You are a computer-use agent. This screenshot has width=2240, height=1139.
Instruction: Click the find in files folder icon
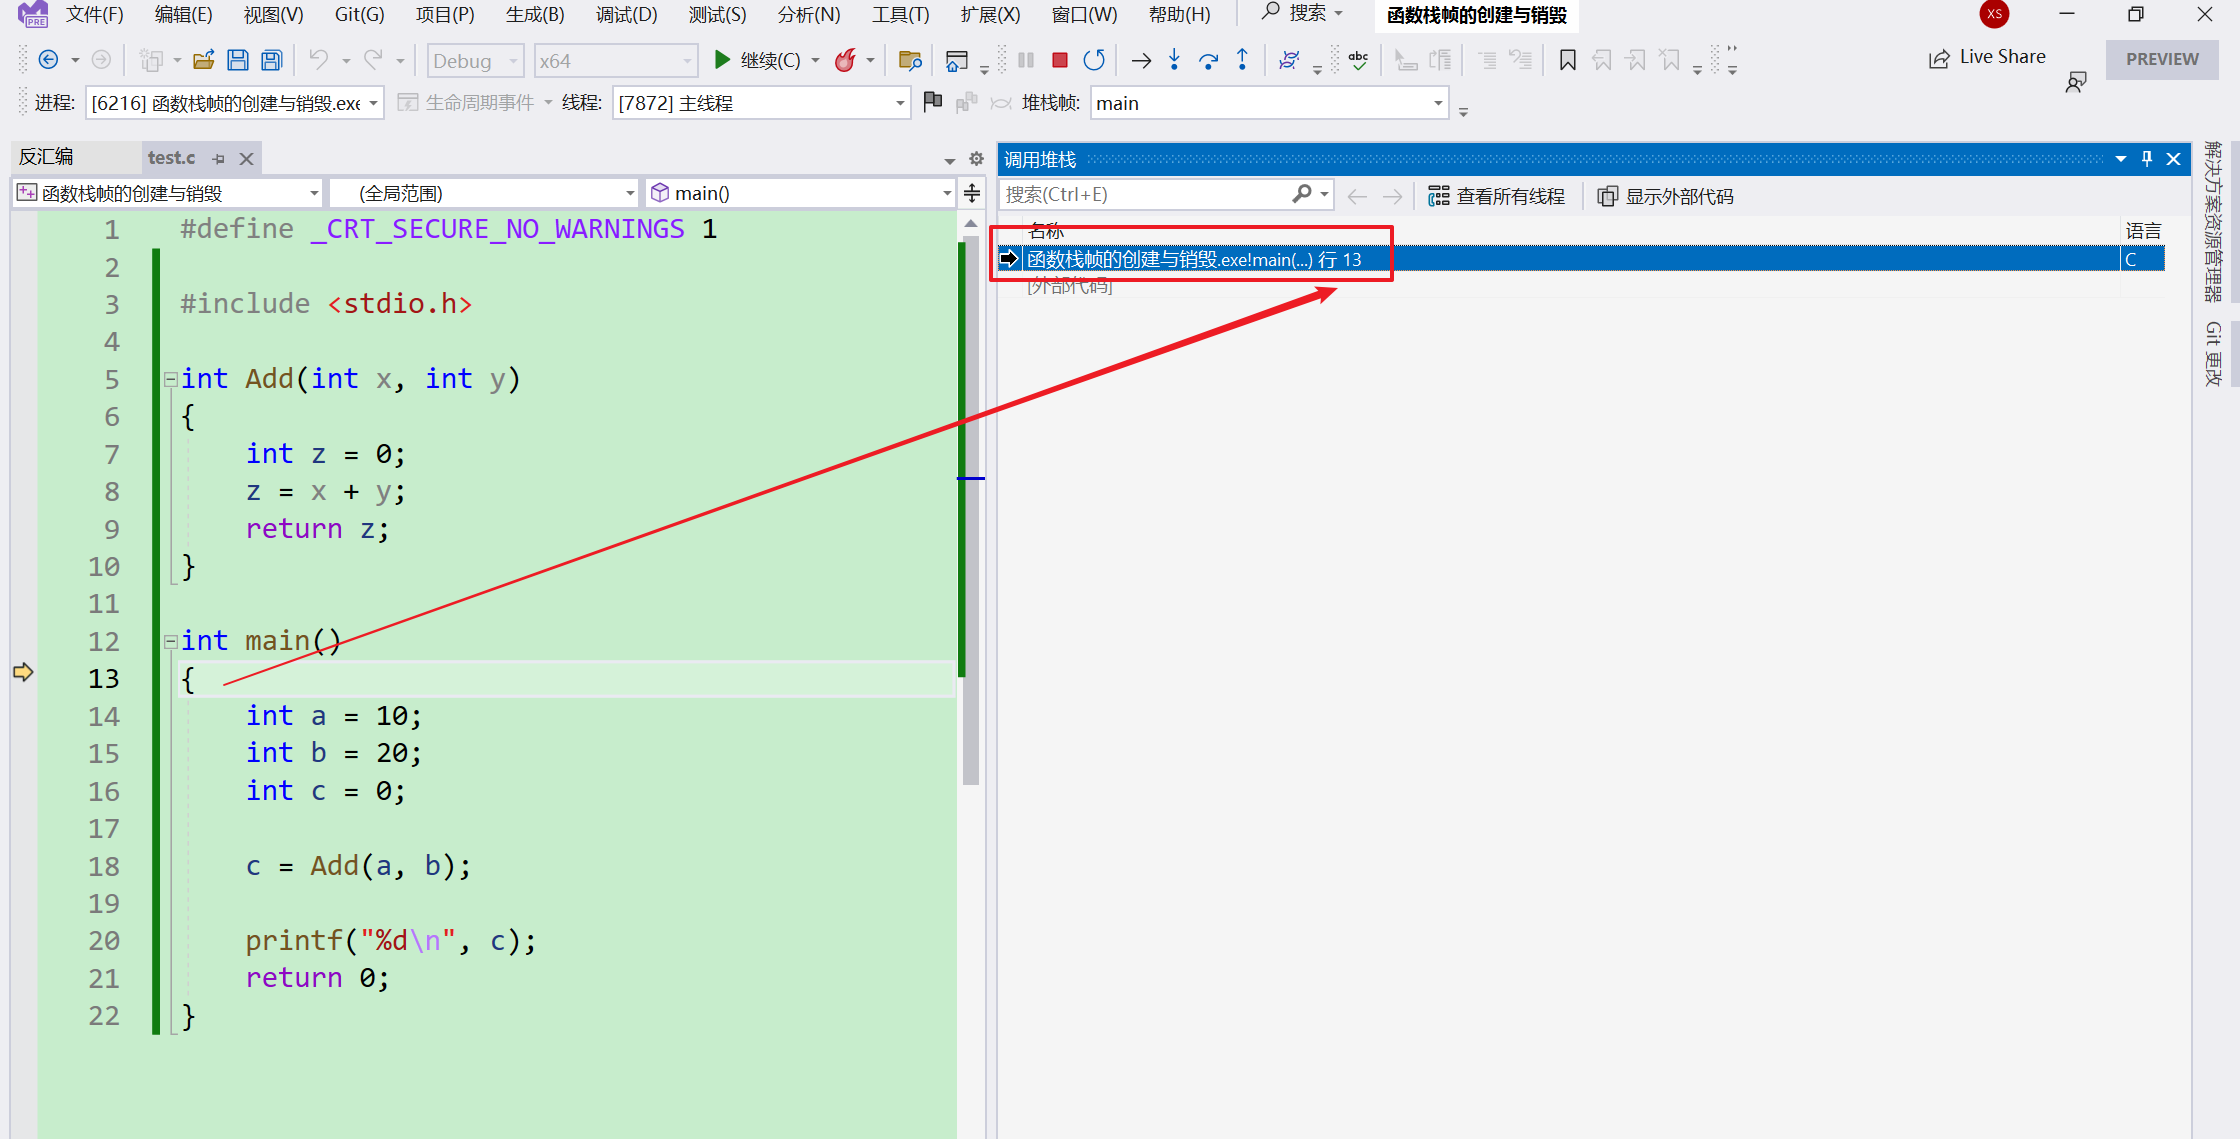pos(910,60)
